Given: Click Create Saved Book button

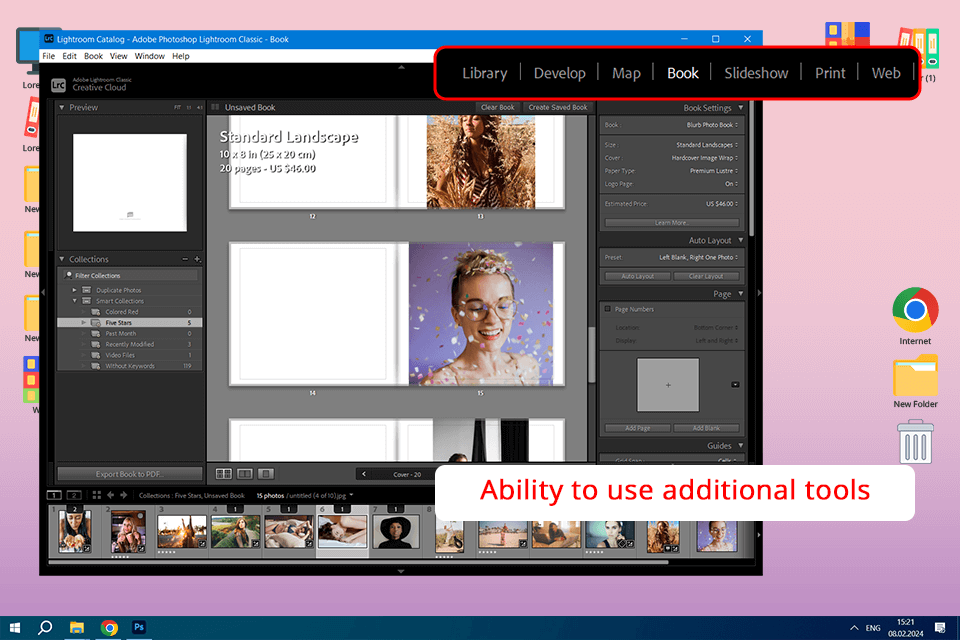Looking at the screenshot, I should (557, 107).
